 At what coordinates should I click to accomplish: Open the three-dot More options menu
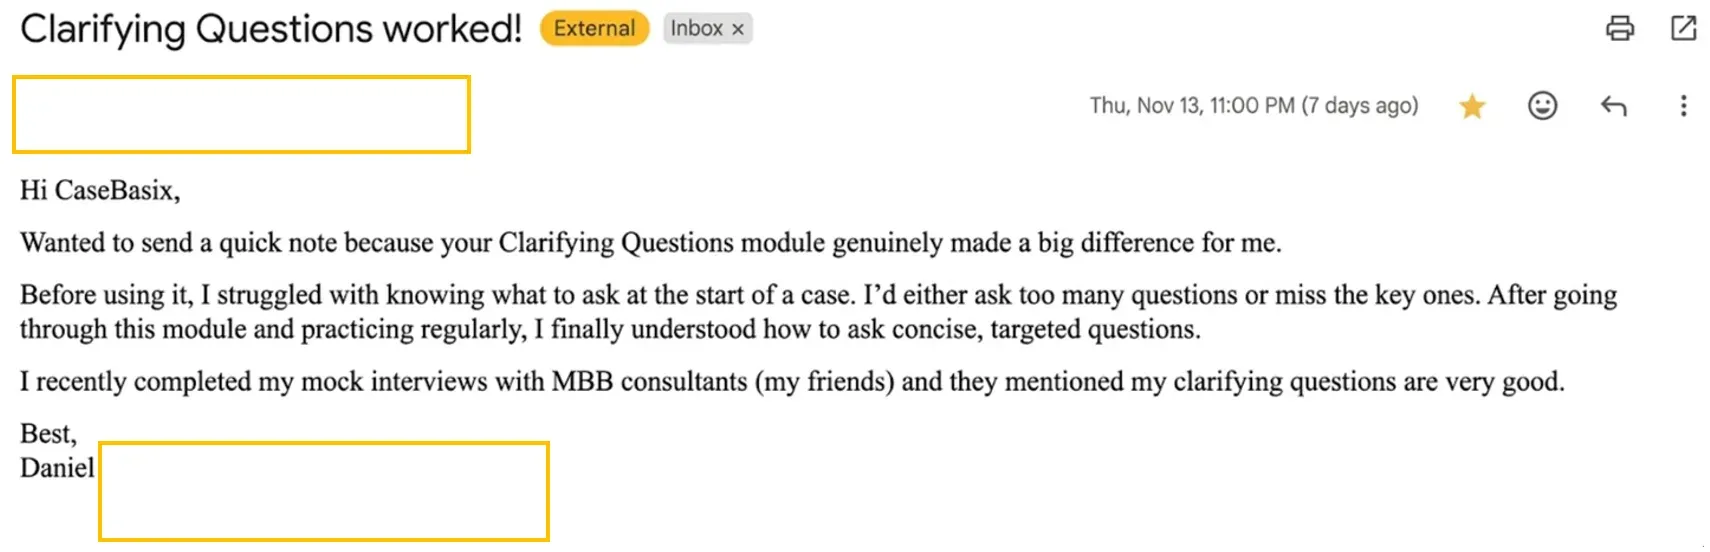click(1683, 106)
